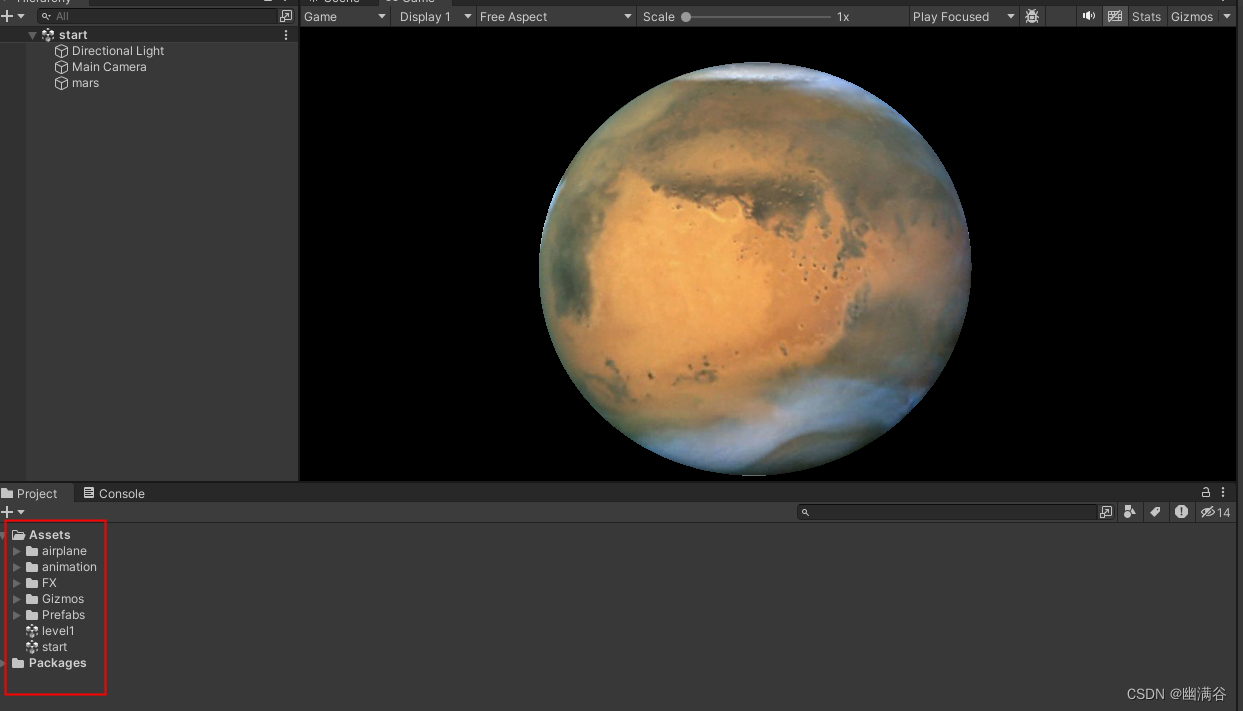
Task: Toggle the Project panel lock
Action: [x=1206, y=492]
